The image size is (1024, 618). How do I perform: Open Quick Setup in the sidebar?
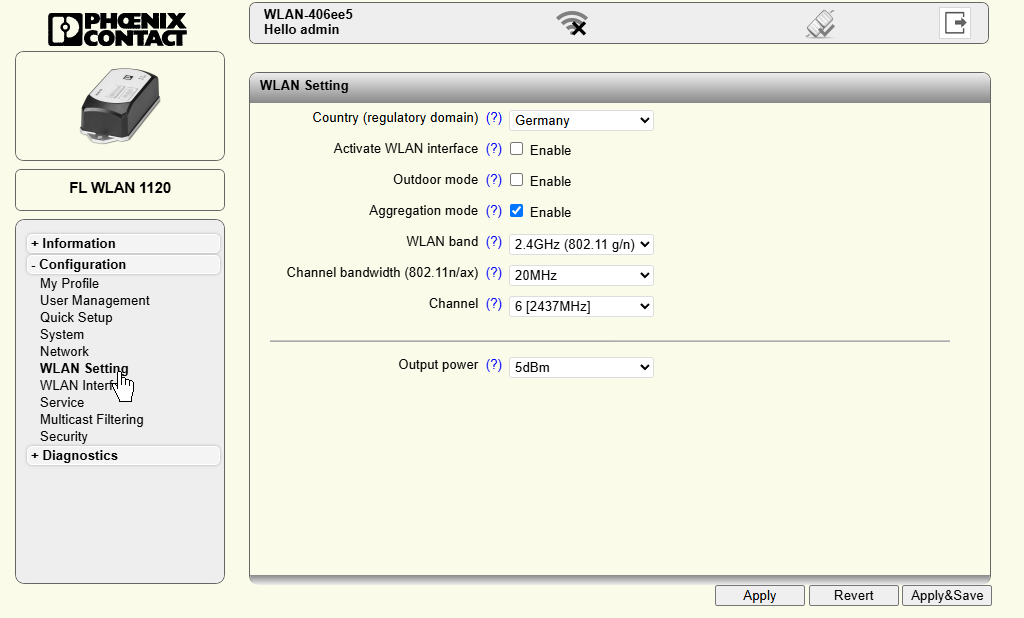[x=76, y=317]
